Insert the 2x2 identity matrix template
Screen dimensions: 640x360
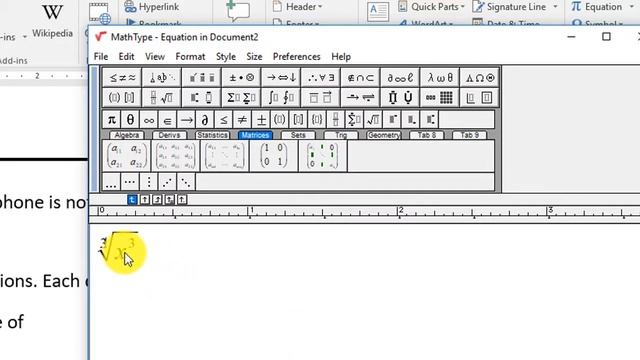273,156
